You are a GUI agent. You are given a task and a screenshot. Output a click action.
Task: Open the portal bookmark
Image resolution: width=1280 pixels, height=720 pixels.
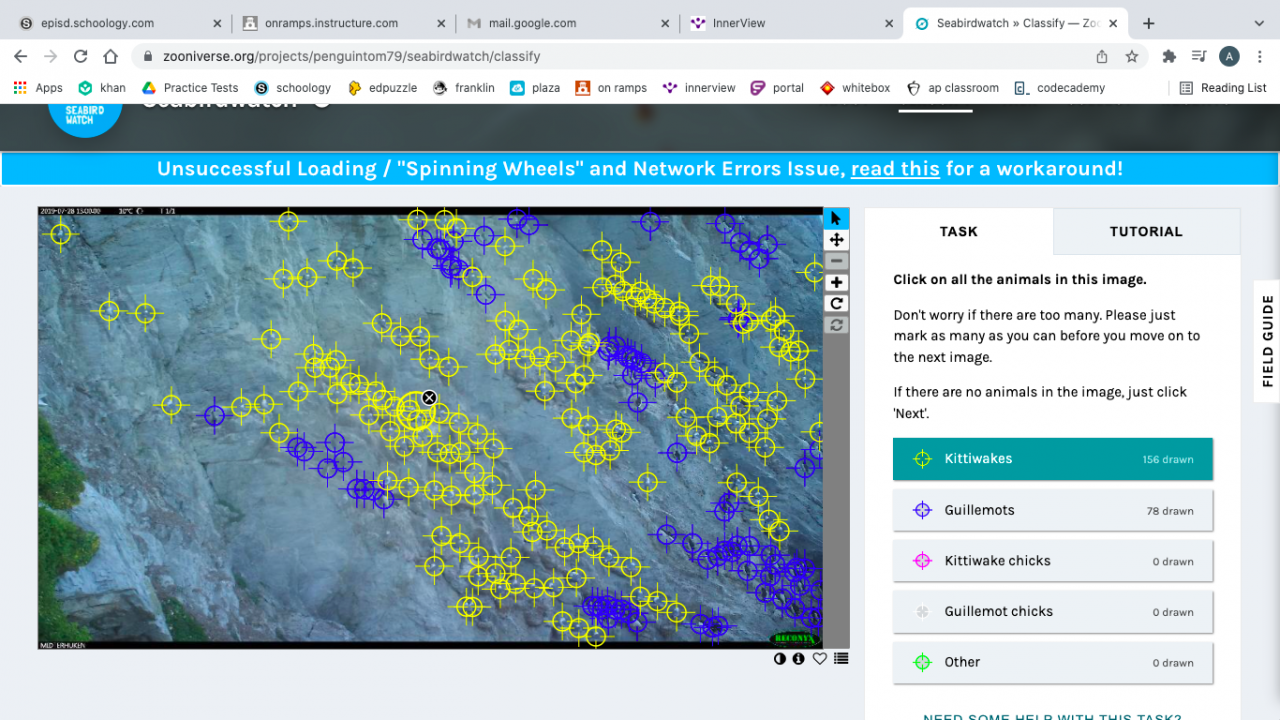[x=778, y=88]
